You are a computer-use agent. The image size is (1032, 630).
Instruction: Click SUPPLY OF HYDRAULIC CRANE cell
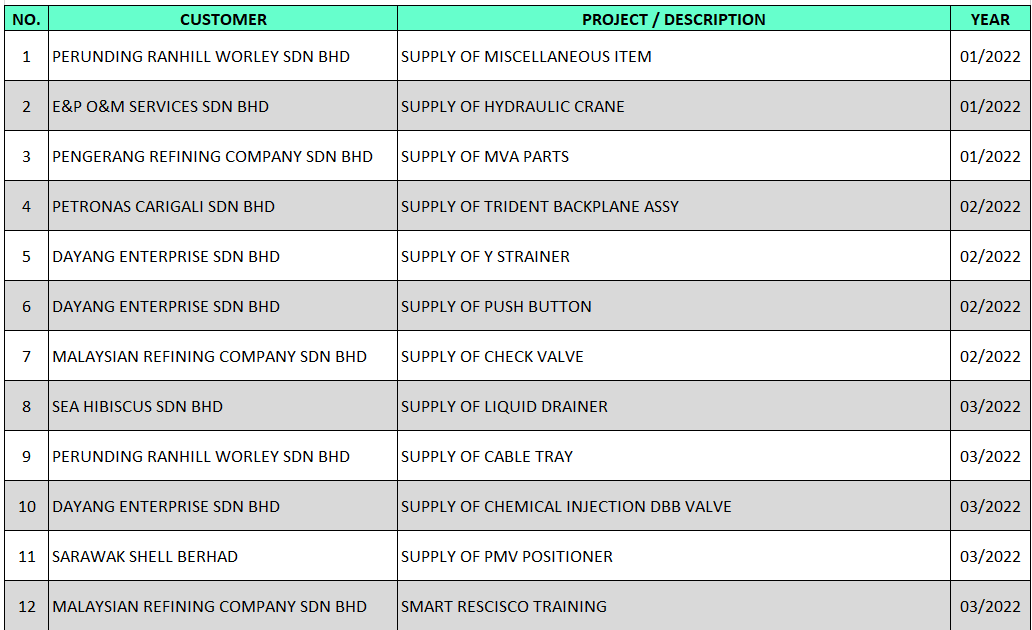(512, 107)
